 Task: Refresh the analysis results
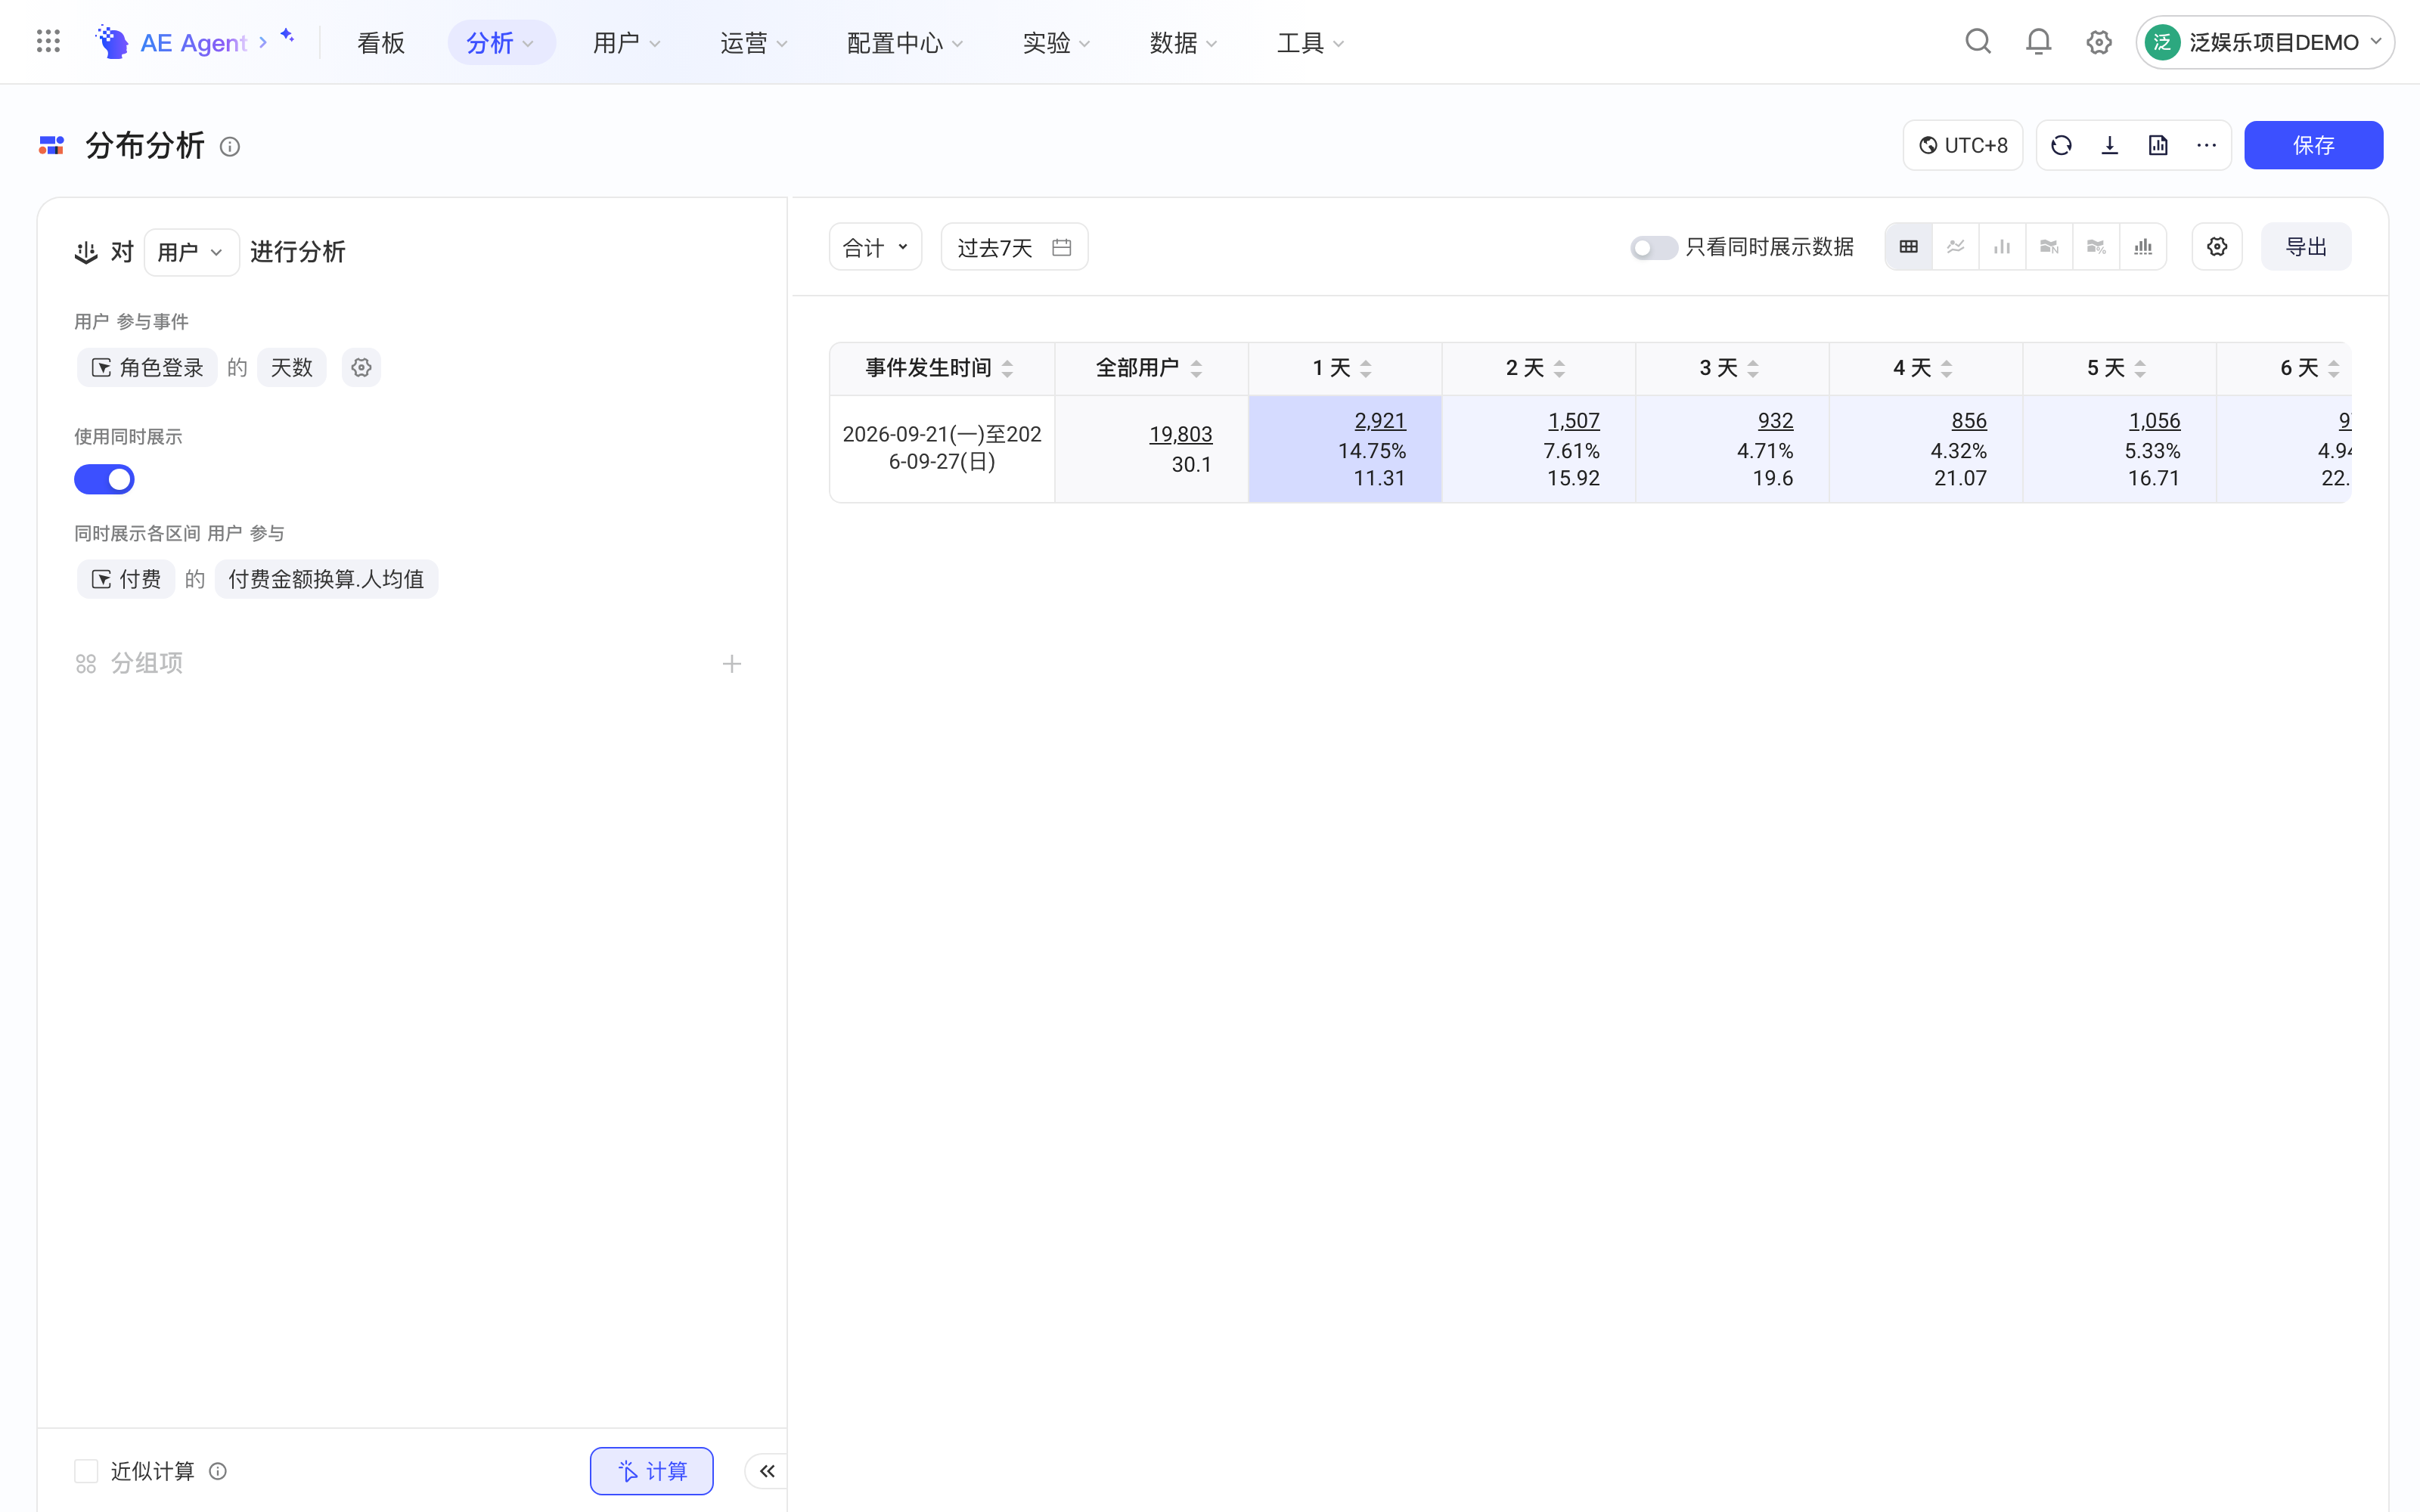tap(2061, 146)
